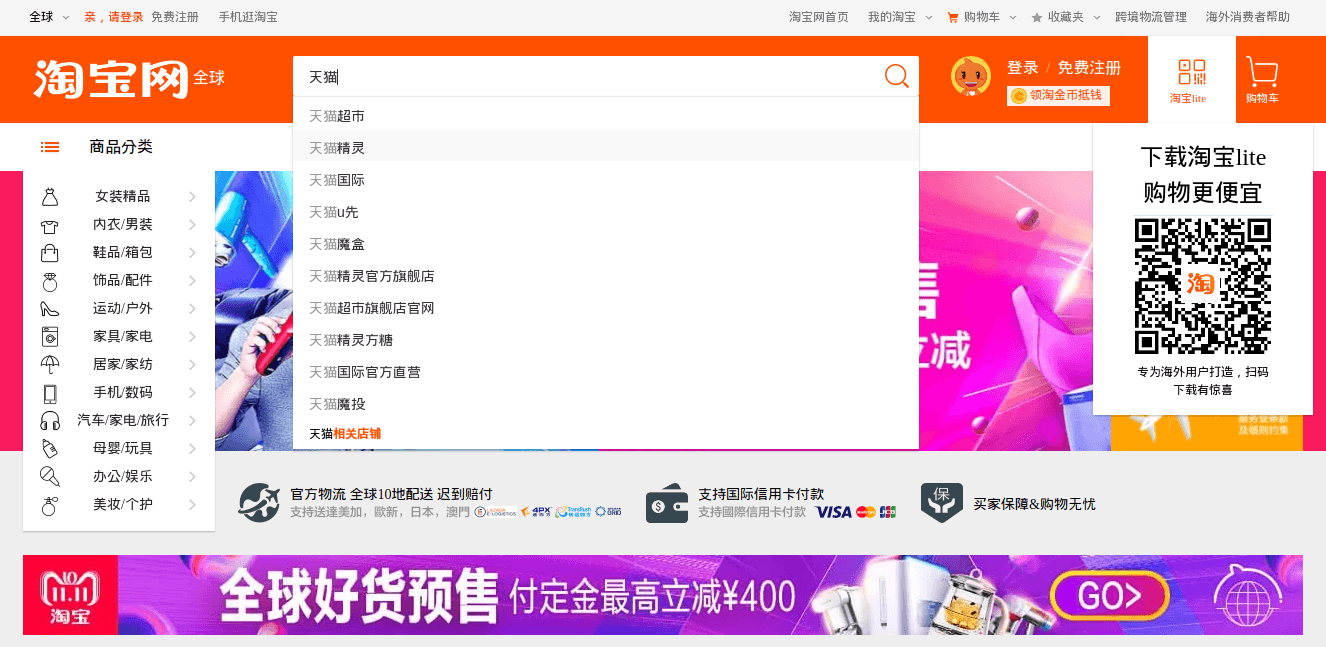The image size is (1326, 647).
Task: Click the handbag icon for 鞋品/箱包
Action: click(x=50, y=253)
